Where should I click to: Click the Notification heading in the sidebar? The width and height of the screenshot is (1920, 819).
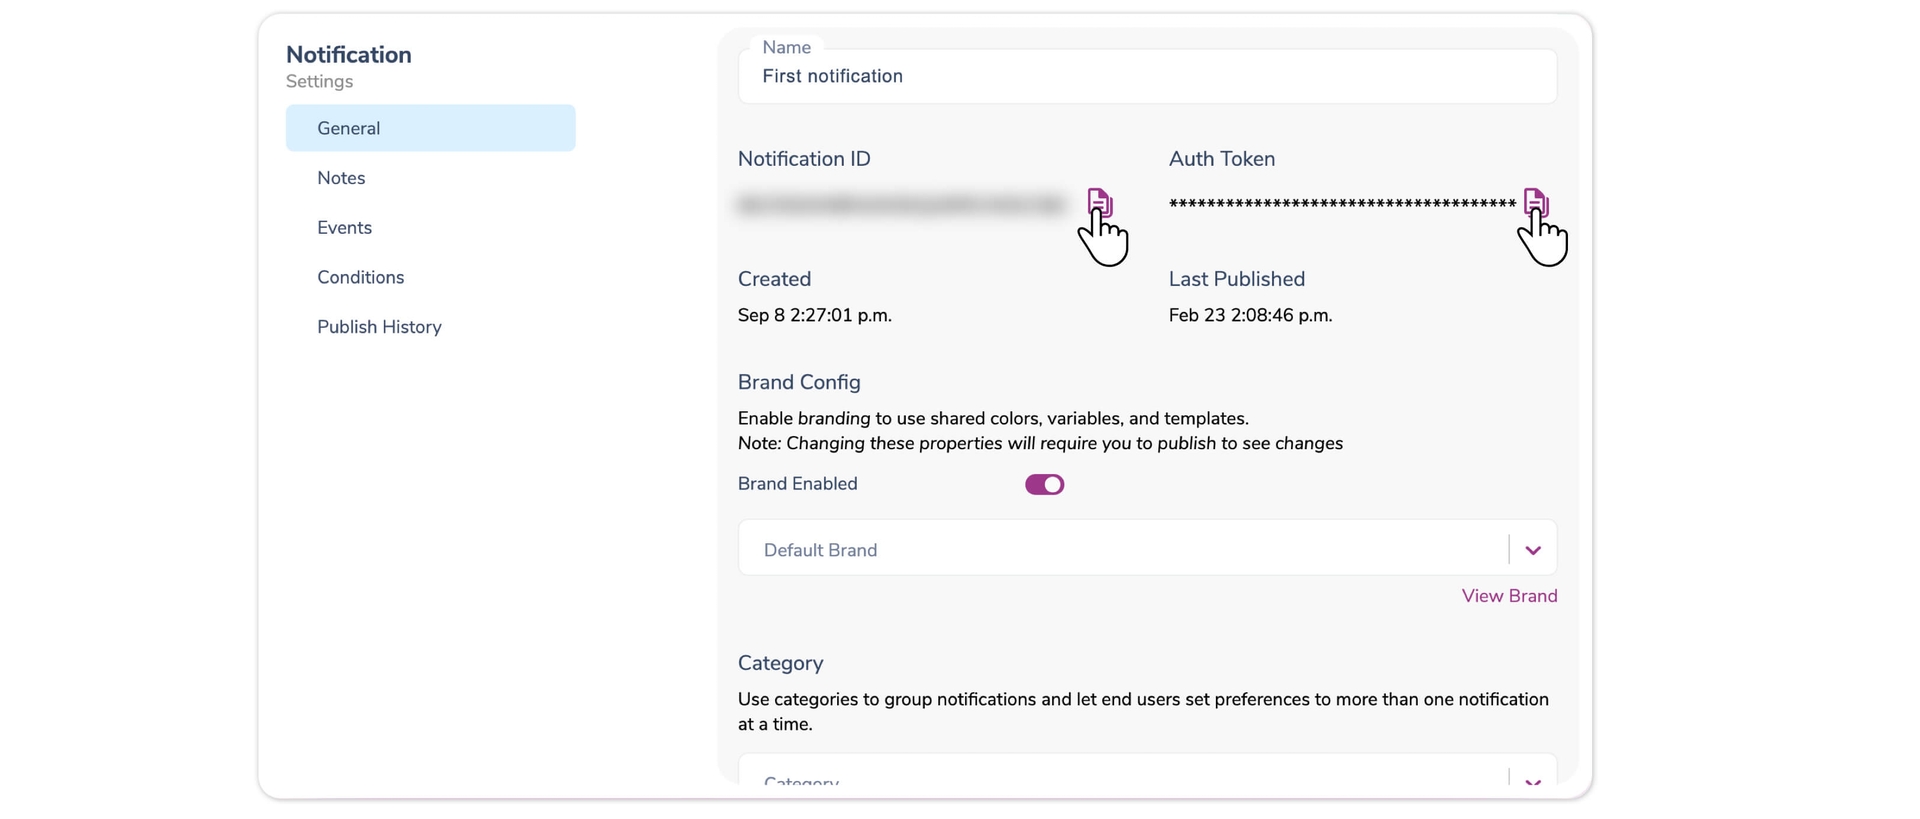pos(348,55)
